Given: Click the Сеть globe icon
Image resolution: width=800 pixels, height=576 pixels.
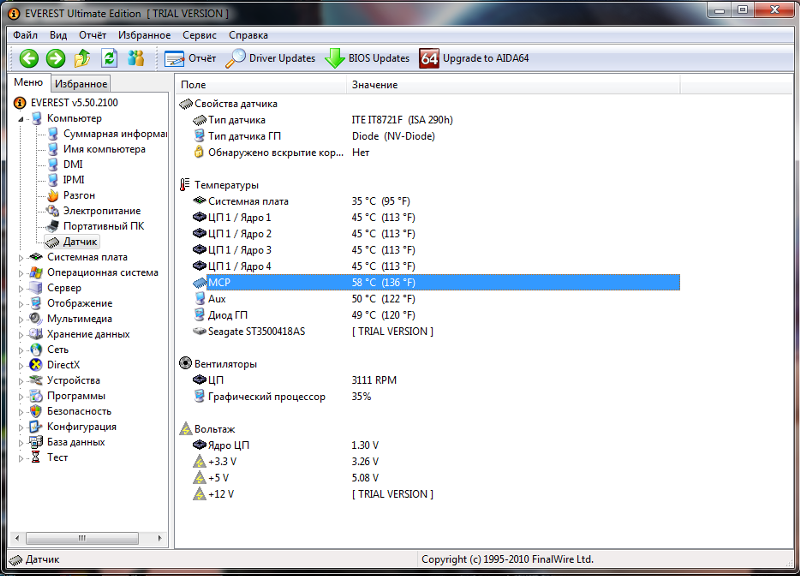Looking at the screenshot, I should (36, 349).
